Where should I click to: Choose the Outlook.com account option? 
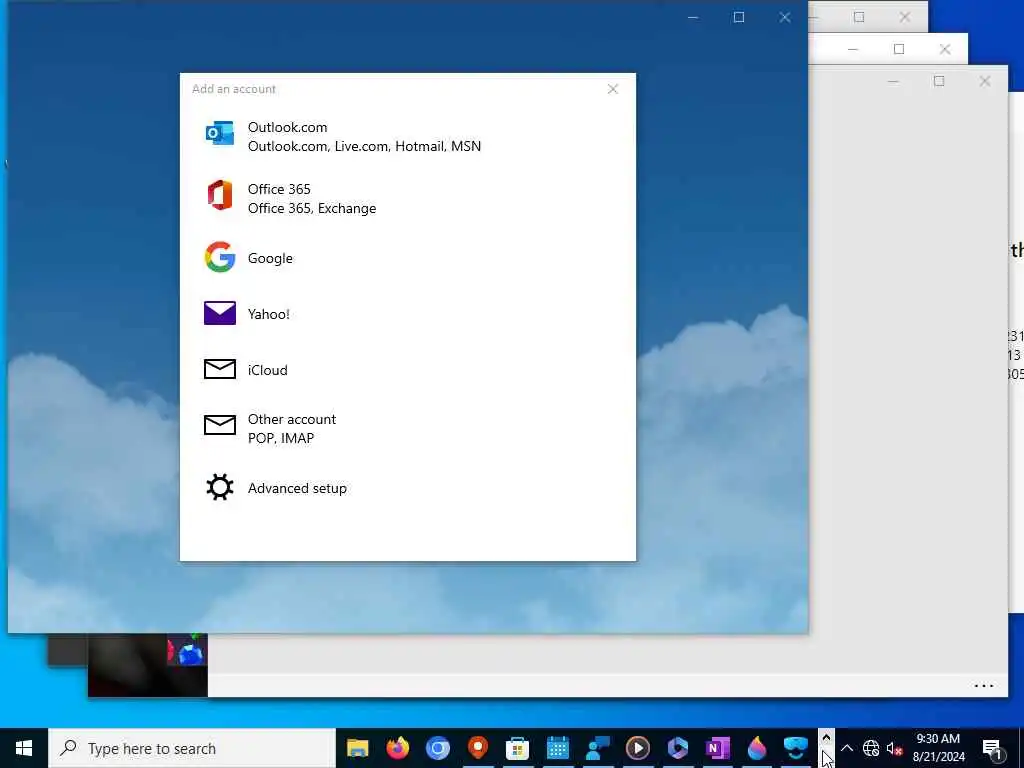tap(408, 136)
